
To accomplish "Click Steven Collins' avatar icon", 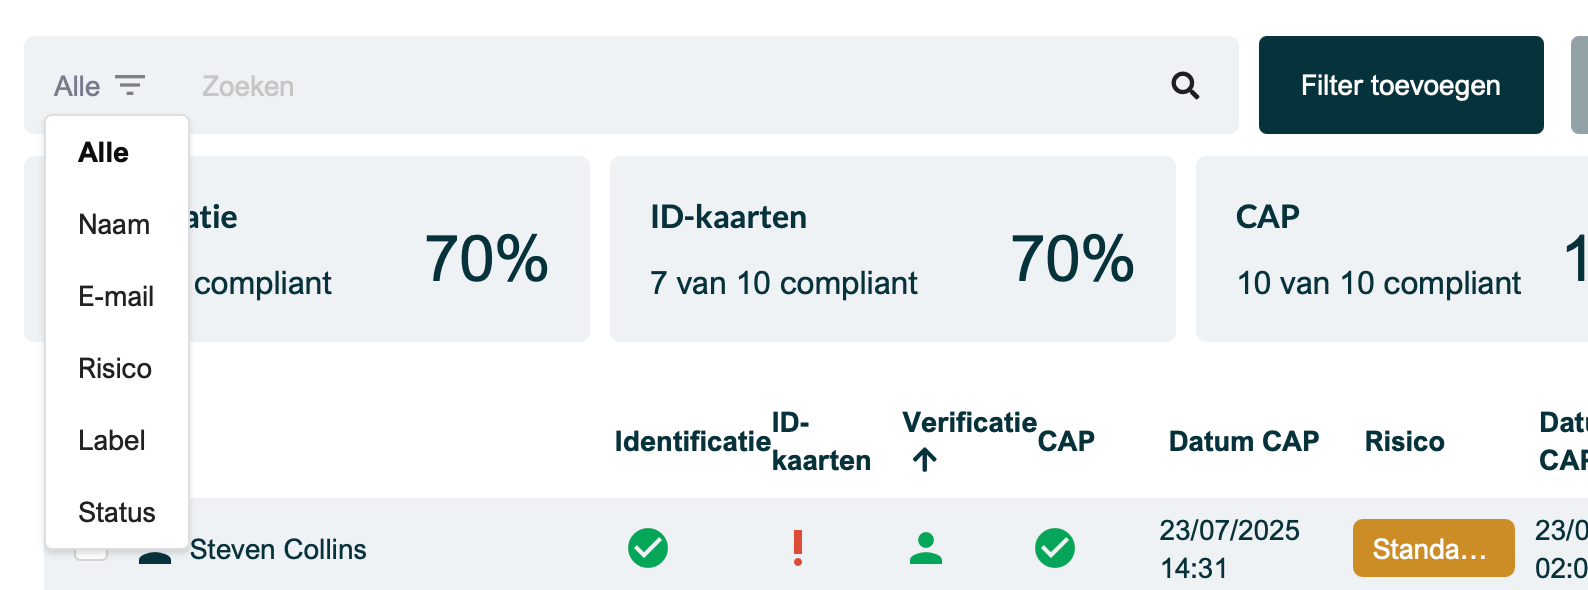I will [x=155, y=556].
